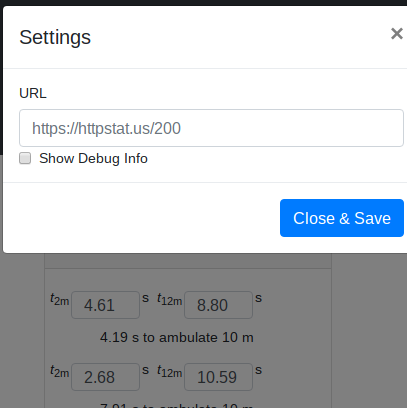Click the URL field label
The image size is (407, 408).
click(x=33, y=93)
